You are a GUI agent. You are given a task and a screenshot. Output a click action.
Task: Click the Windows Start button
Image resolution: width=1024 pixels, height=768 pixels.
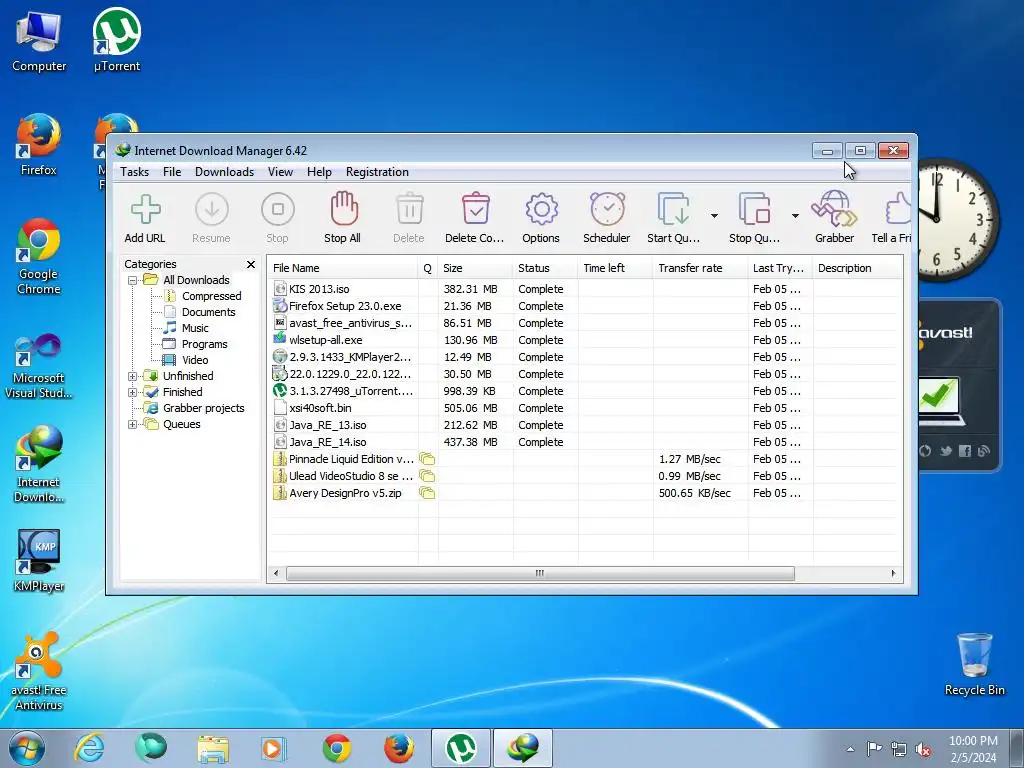[x=27, y=748]
